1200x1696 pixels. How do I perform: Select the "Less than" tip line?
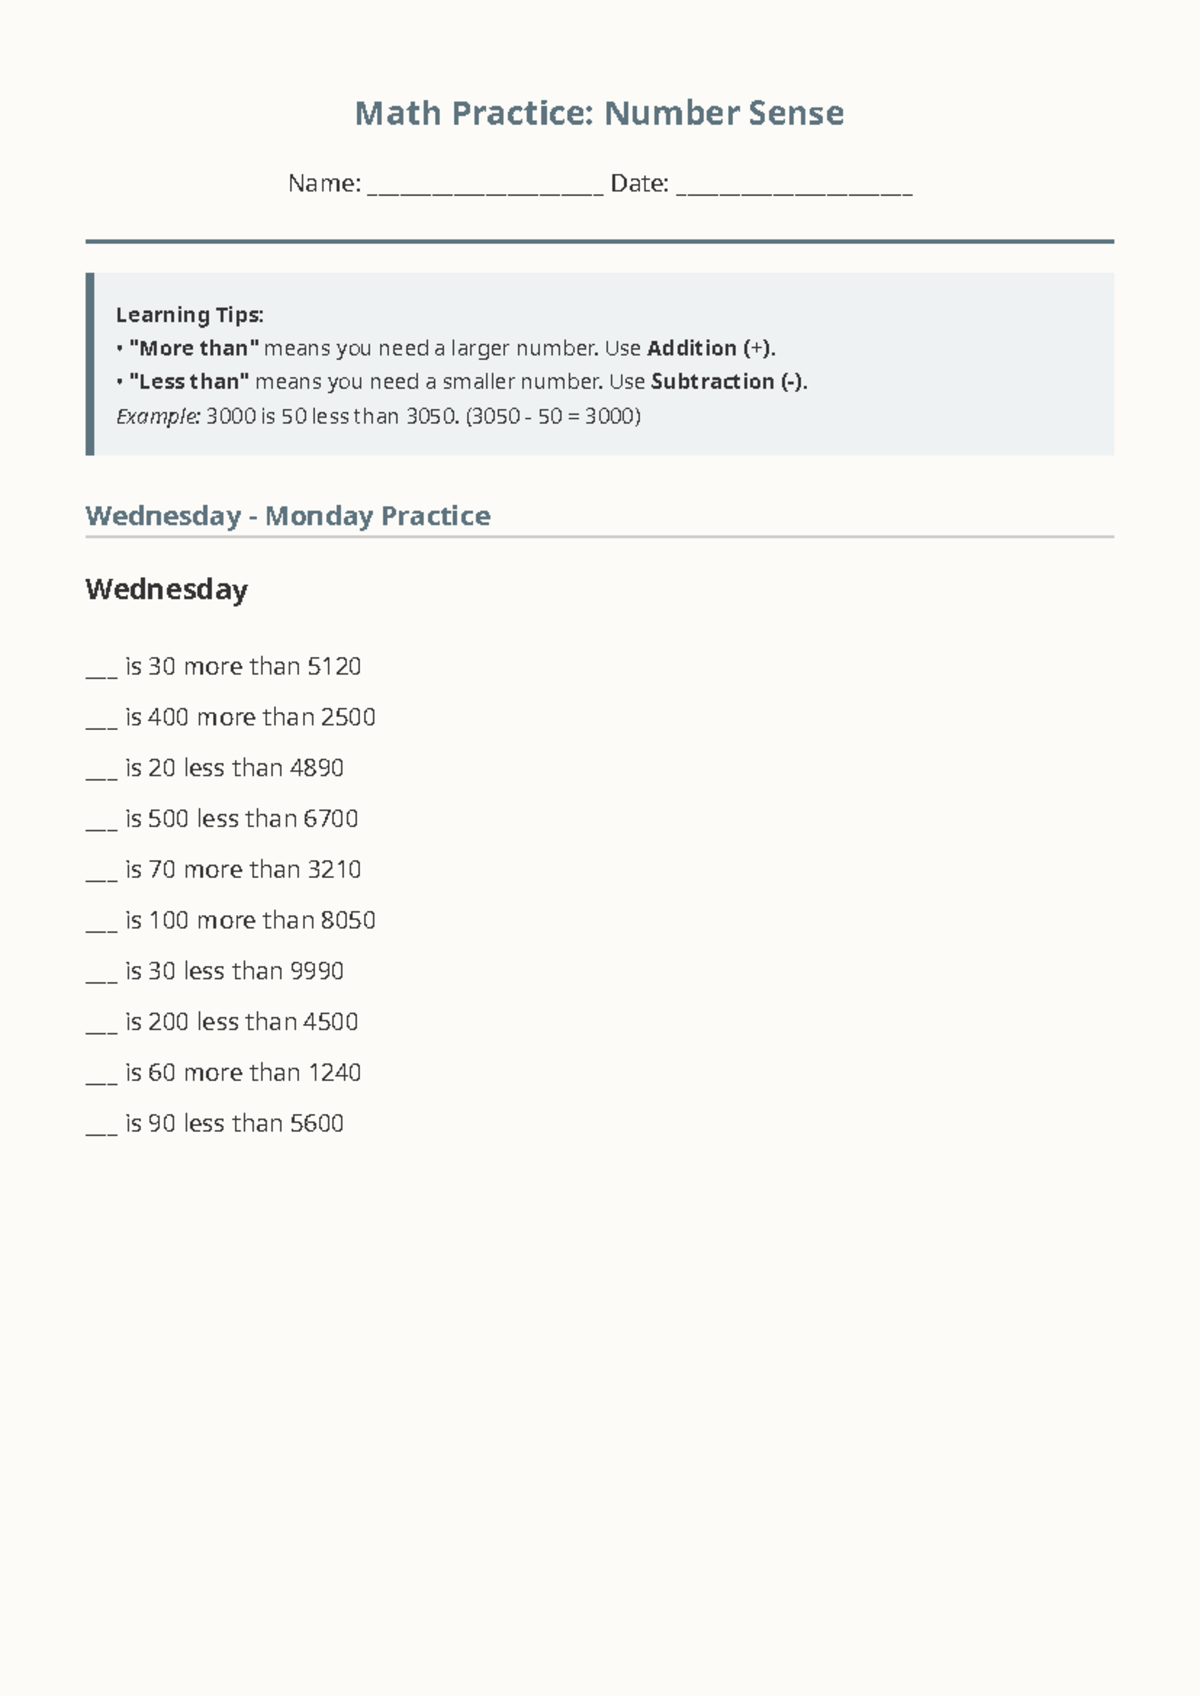pyautogui.click(x=462, y=381)
